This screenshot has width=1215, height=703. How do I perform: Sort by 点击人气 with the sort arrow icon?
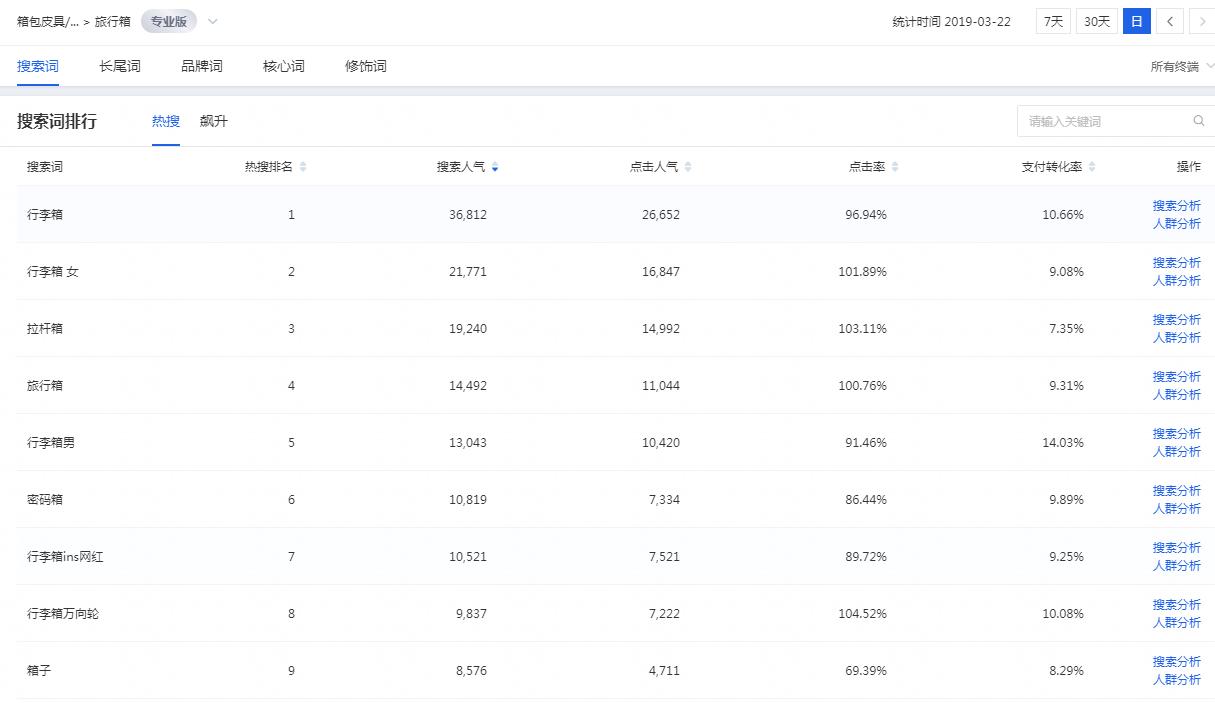(689, 167)
